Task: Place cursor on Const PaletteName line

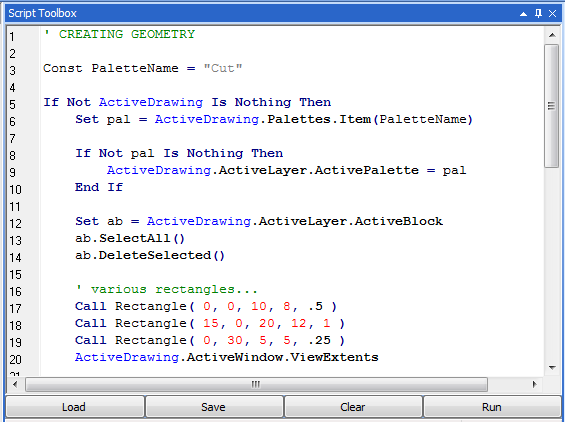Action: (x=143, y=68)
